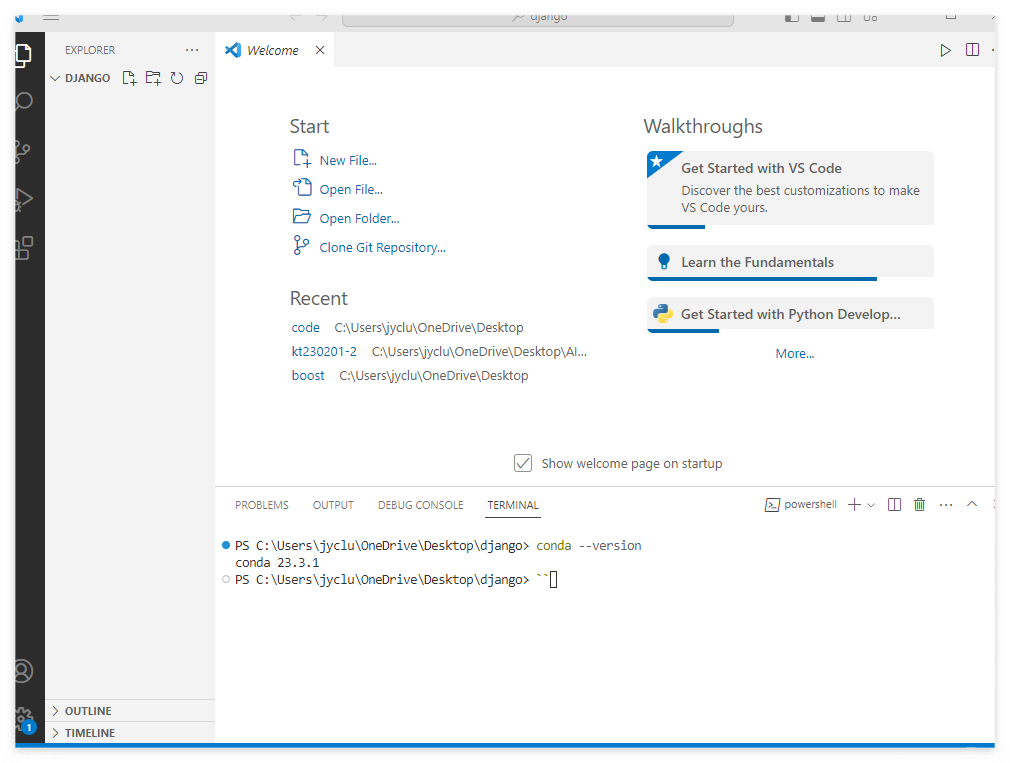Click the django command center search box
This screenshot has height=763, width=1010.
[538, 19]
